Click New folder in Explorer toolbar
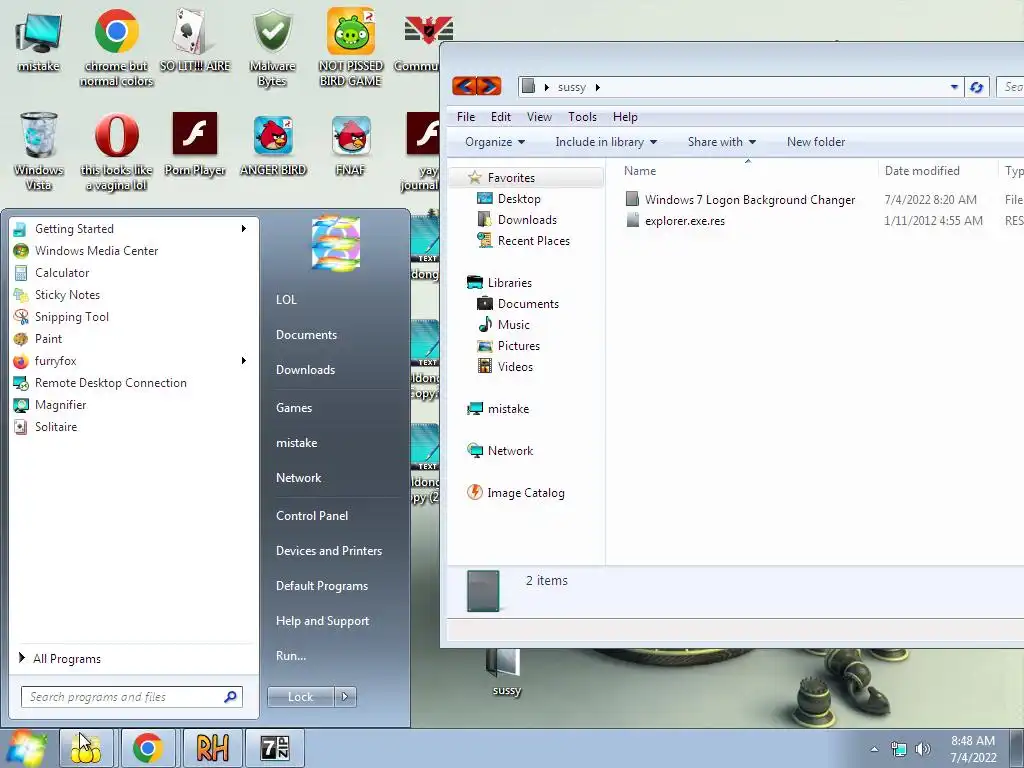This screenshot has width=1024, height=768. [x=816, y=142]
